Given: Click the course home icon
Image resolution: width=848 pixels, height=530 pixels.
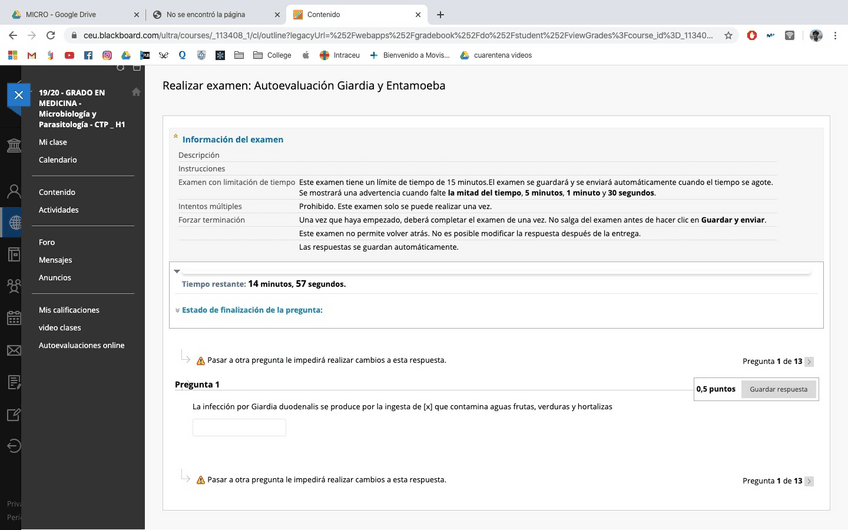Looking at the screenshot, I should pyautogui.click(x=136, y=92).
